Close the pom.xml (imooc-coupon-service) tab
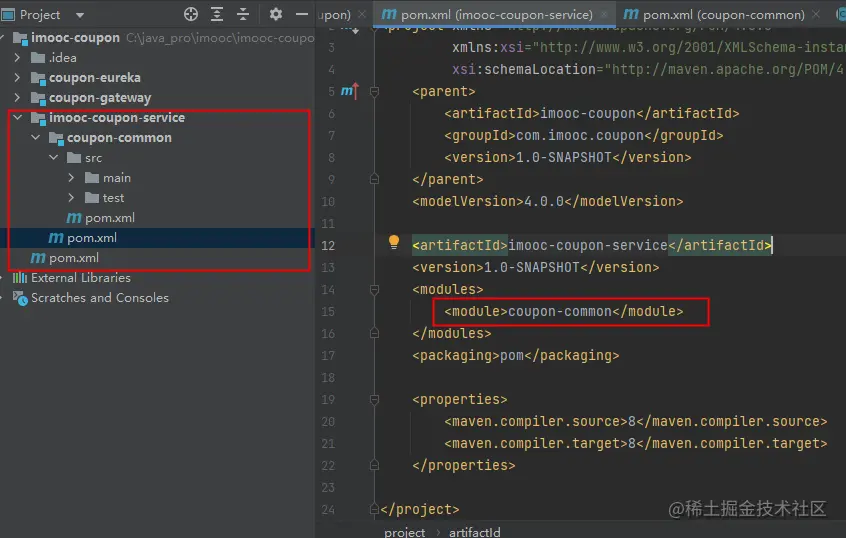The height and width of the screenshot is (538, 846). [605, 15]
